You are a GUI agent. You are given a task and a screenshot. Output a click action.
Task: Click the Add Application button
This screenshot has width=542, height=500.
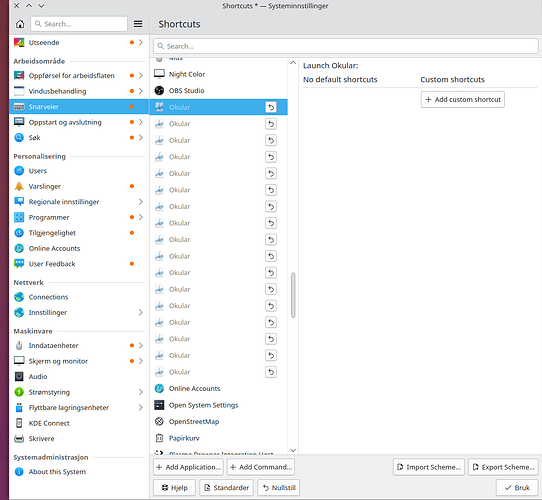188,467
